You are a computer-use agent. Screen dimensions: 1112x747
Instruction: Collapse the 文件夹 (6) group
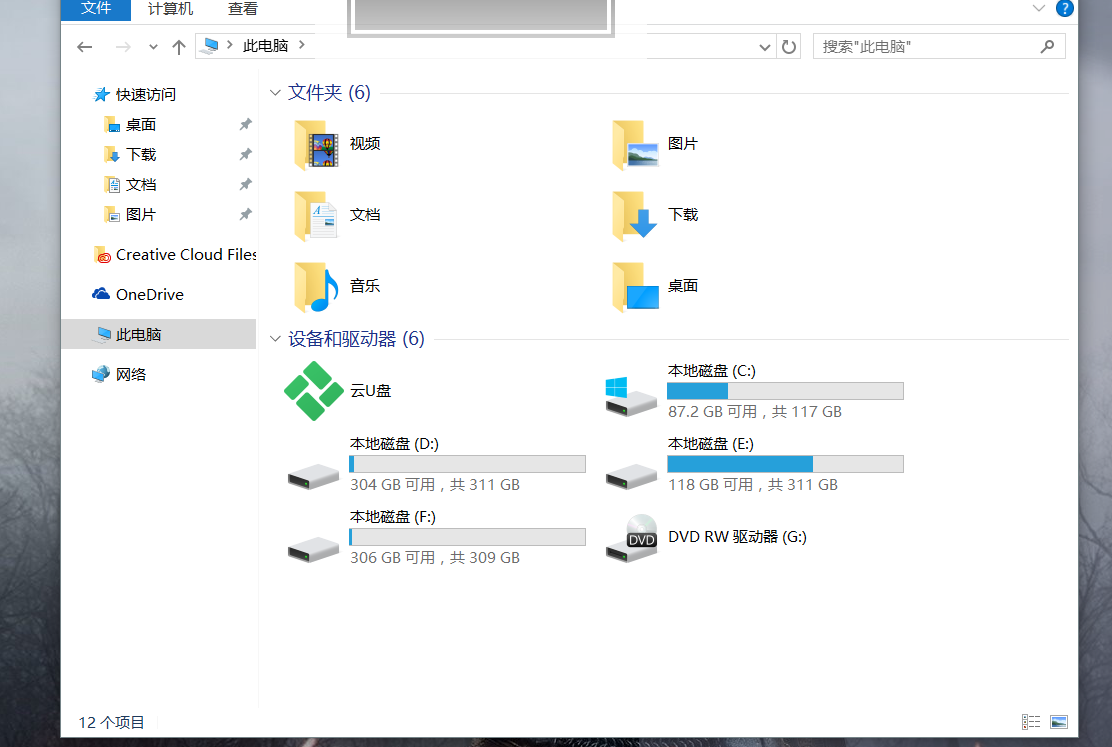pos(275,93)
